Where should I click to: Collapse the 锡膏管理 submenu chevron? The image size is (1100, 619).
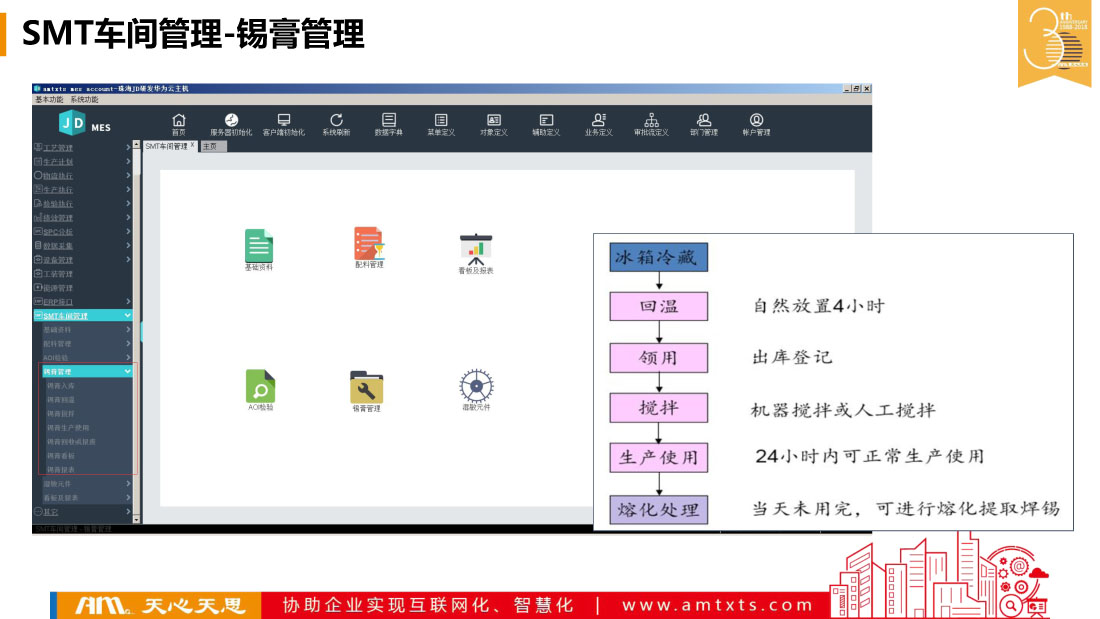(x=127, y=371)
